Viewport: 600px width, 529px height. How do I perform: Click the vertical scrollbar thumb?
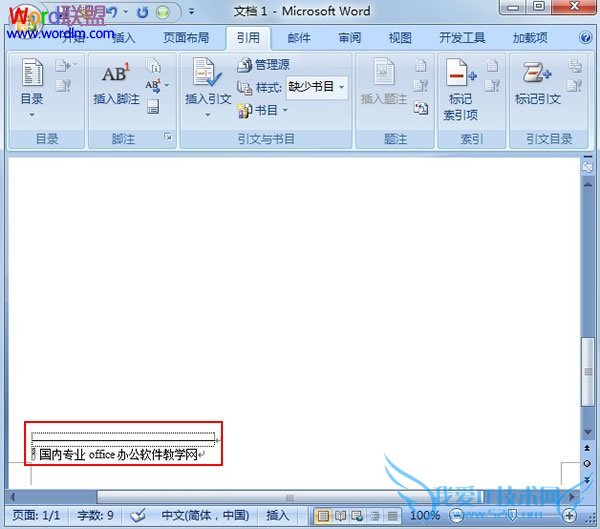(x=588, y=372)
